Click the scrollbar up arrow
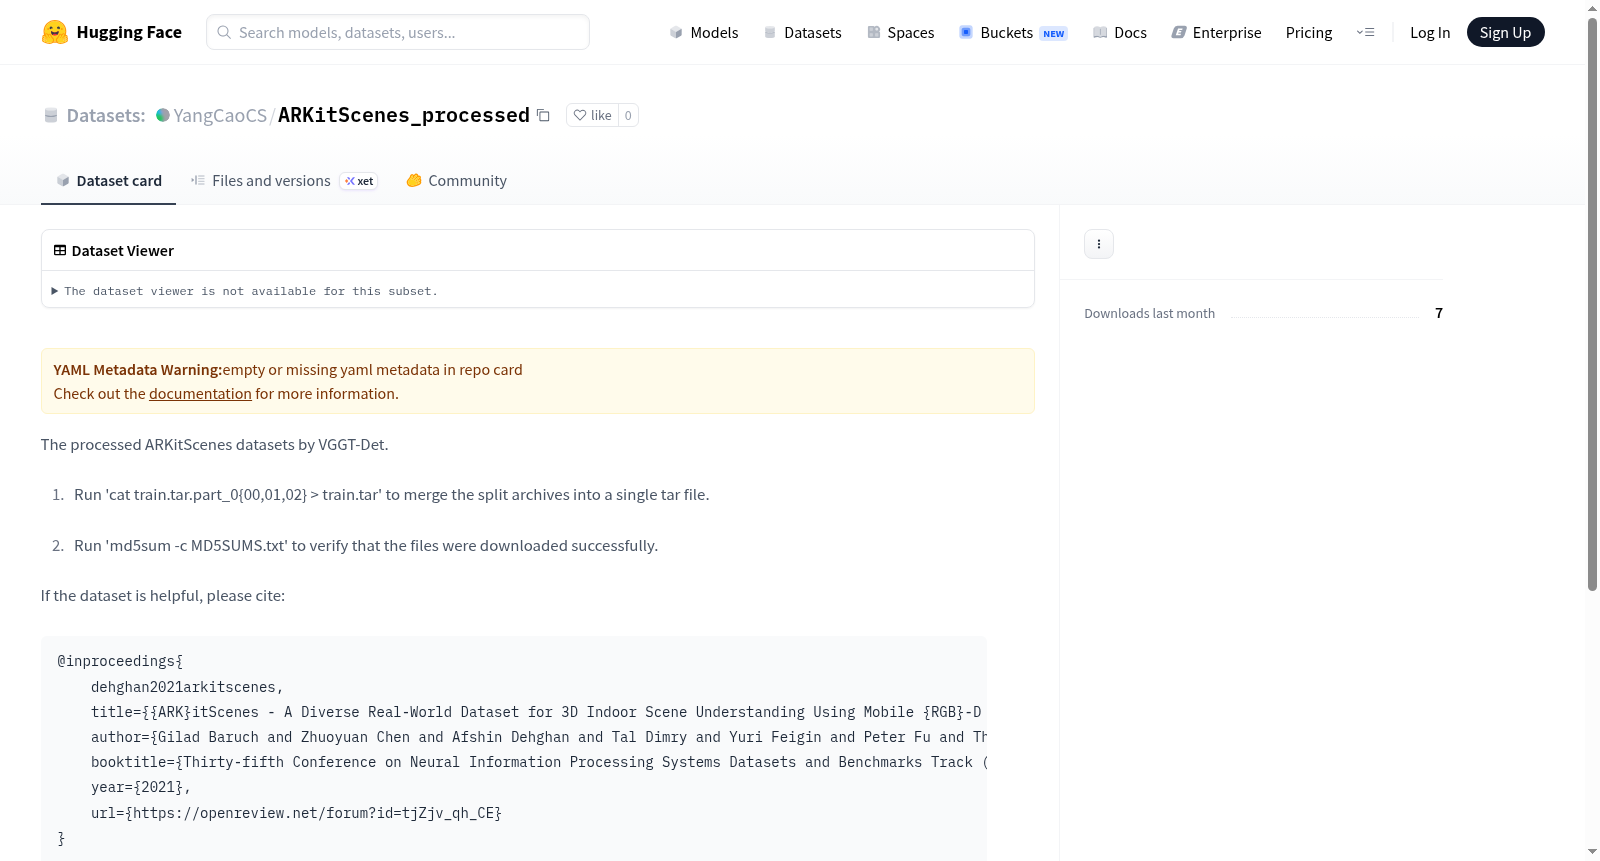1600x861 pixels. [1593, 8]
